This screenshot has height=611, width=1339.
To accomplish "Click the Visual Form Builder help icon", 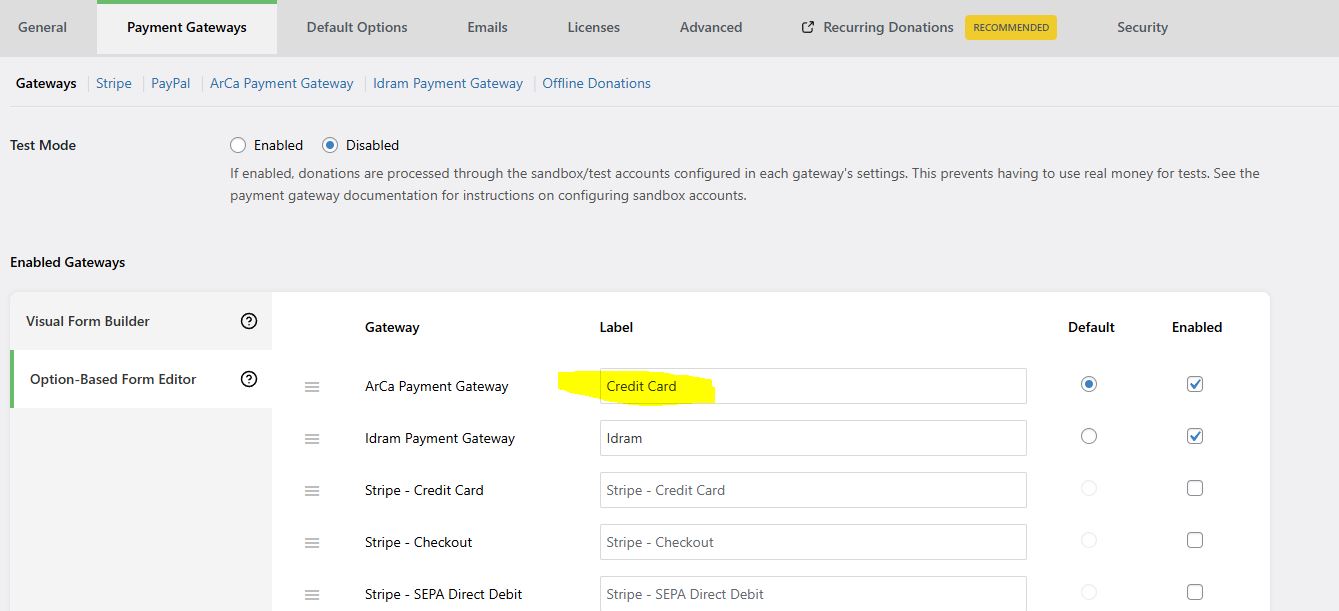I will [249, 321].
